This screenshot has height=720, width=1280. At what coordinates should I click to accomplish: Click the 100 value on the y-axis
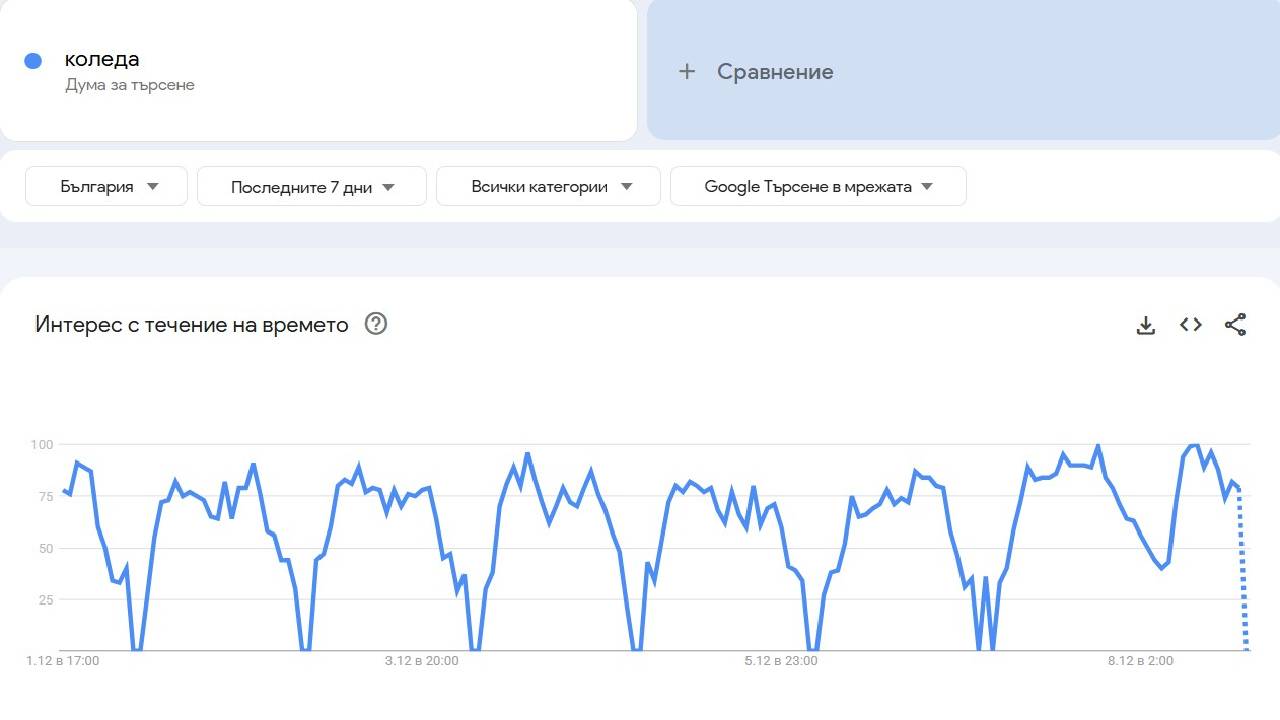pos(42,444)
